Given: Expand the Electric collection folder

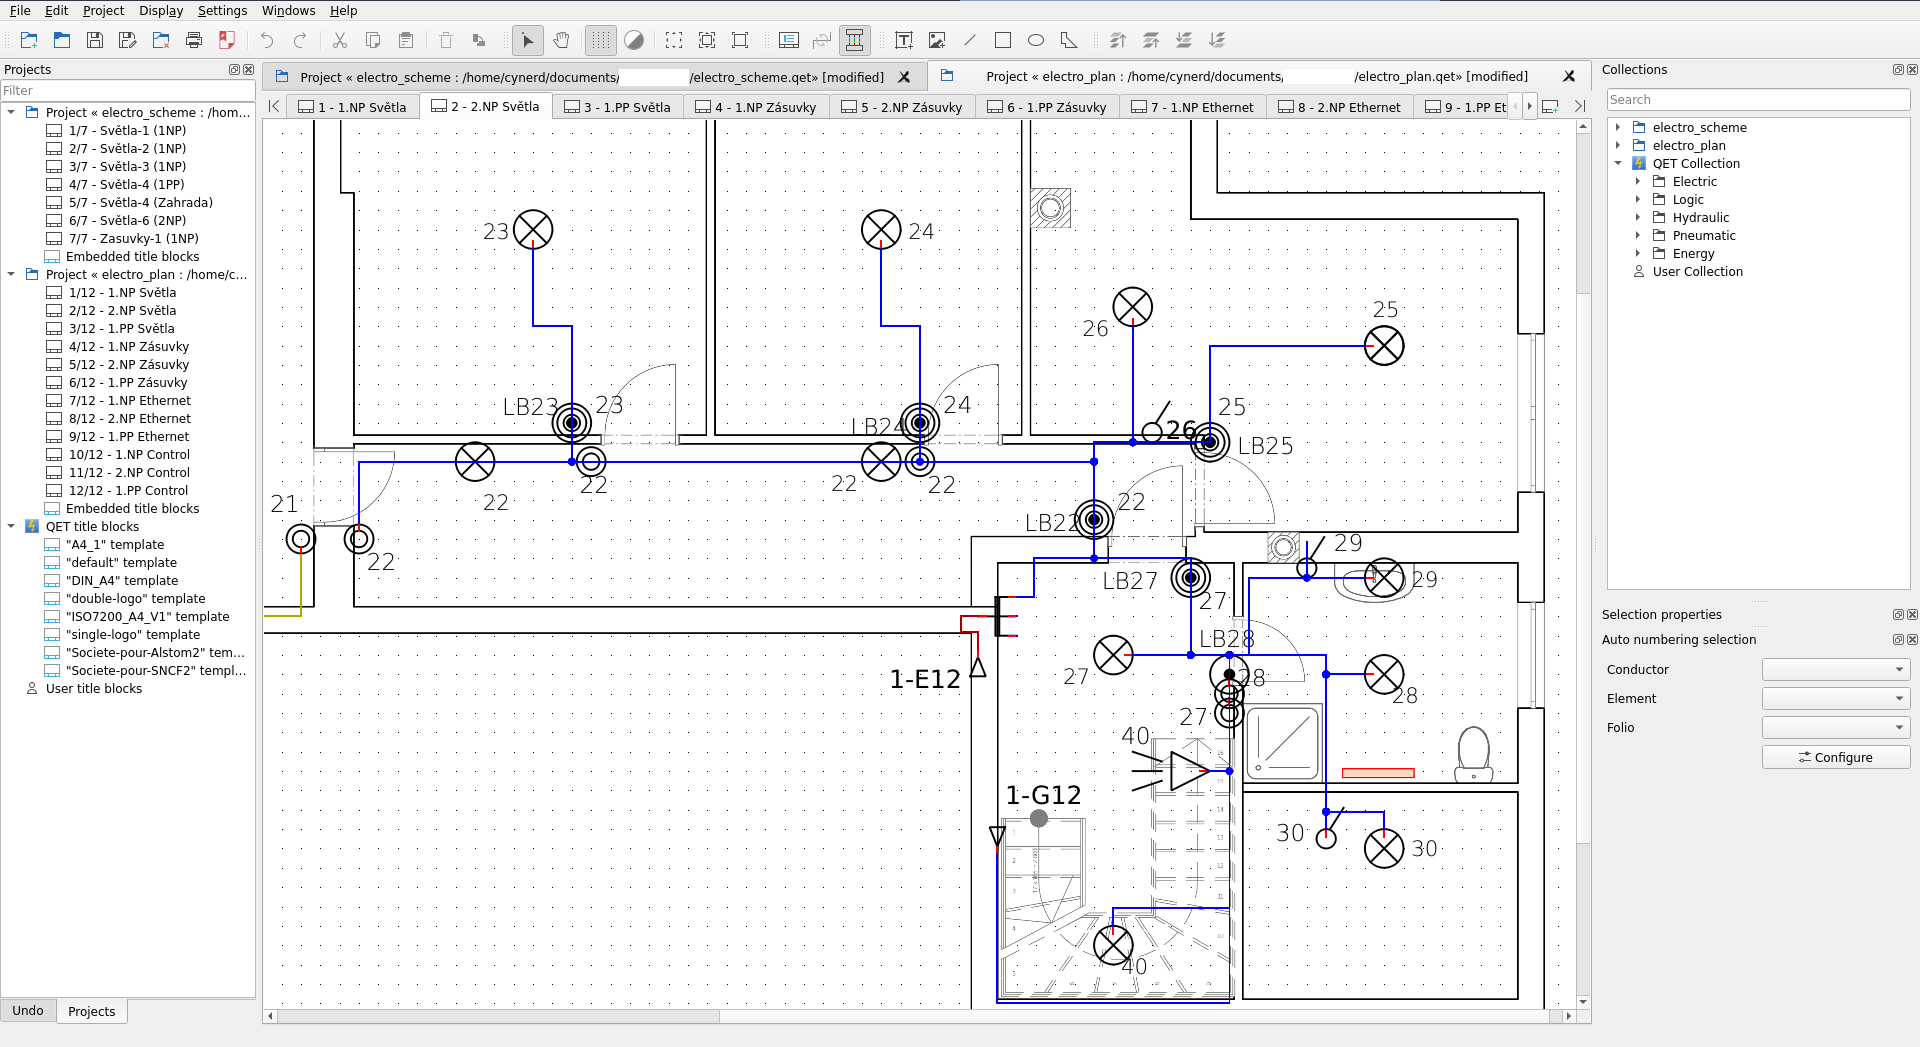Looking at the screenshot, I should click(x=1638, y=182).
